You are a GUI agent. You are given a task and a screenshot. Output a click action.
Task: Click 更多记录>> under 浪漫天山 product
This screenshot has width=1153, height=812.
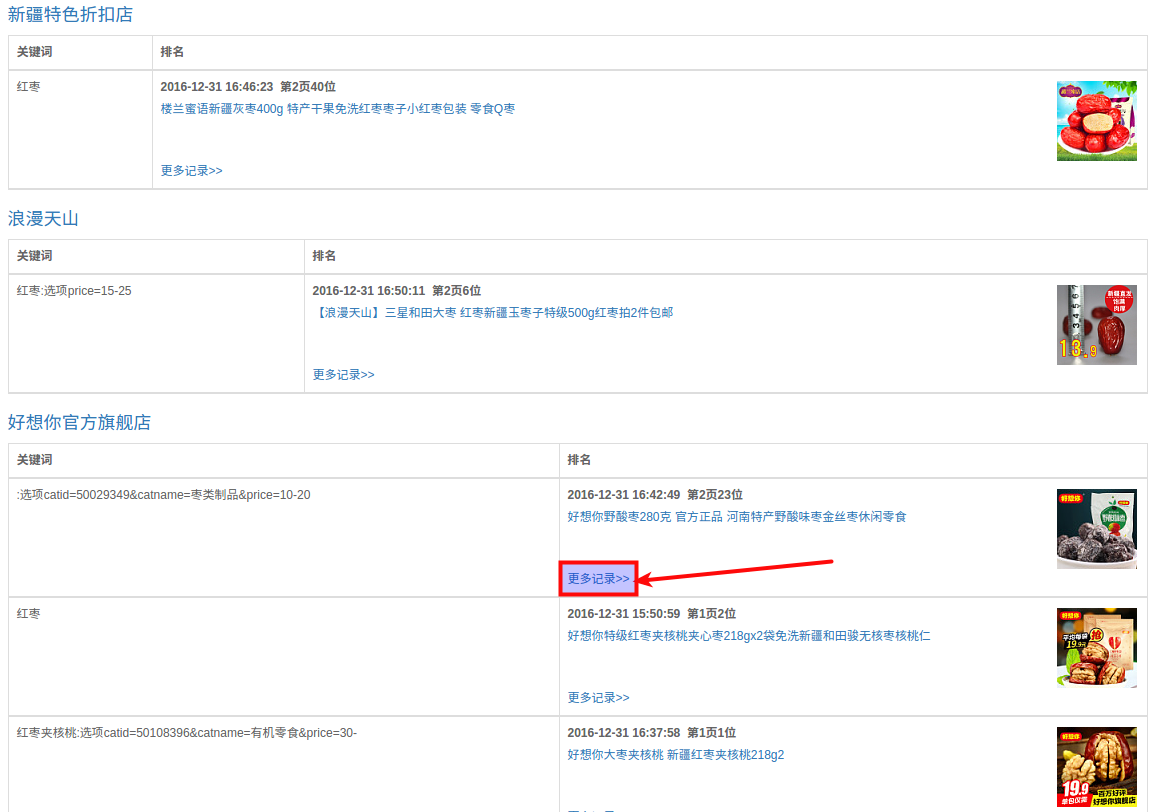click(343, 375)
